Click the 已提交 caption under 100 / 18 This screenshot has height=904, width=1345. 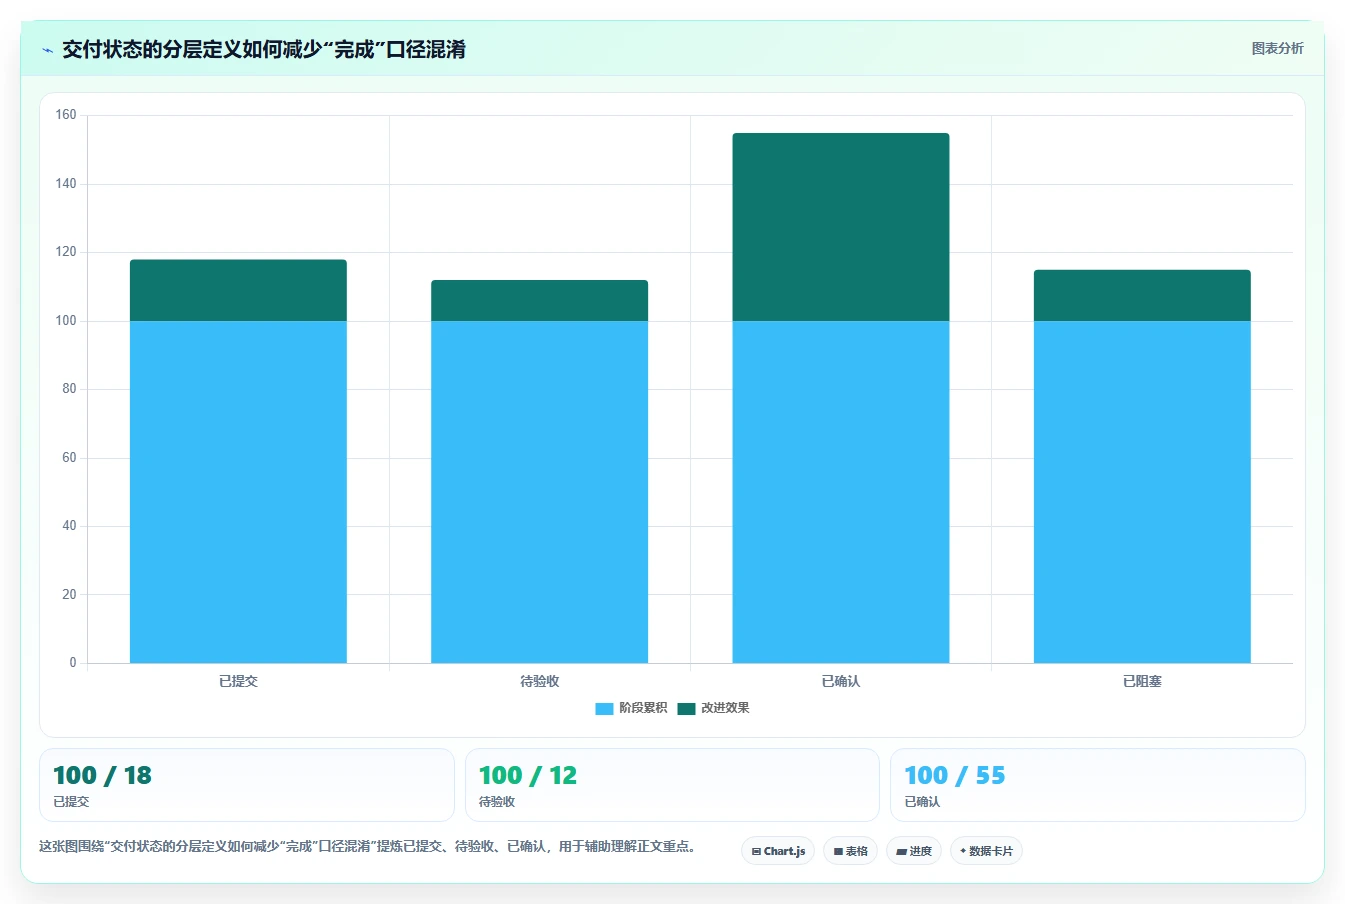point(71,802)
